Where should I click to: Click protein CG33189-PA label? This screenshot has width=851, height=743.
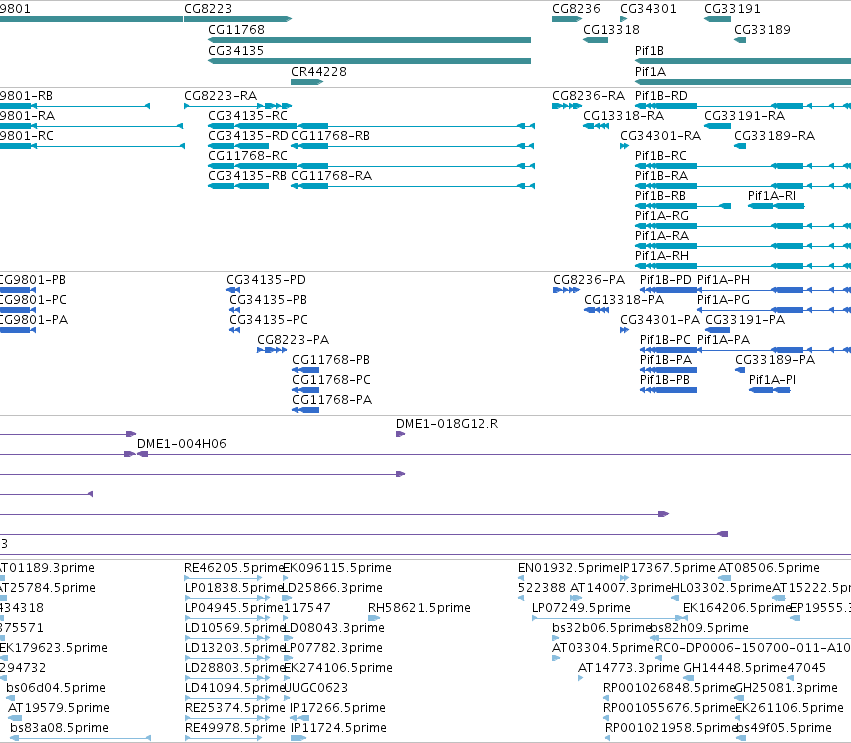(x=775, y=360)
